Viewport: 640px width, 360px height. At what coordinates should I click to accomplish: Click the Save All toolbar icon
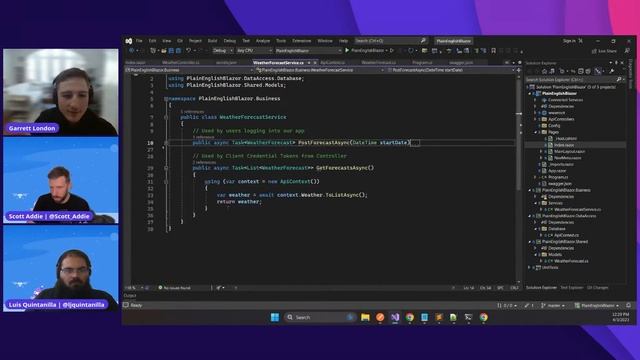178,51
